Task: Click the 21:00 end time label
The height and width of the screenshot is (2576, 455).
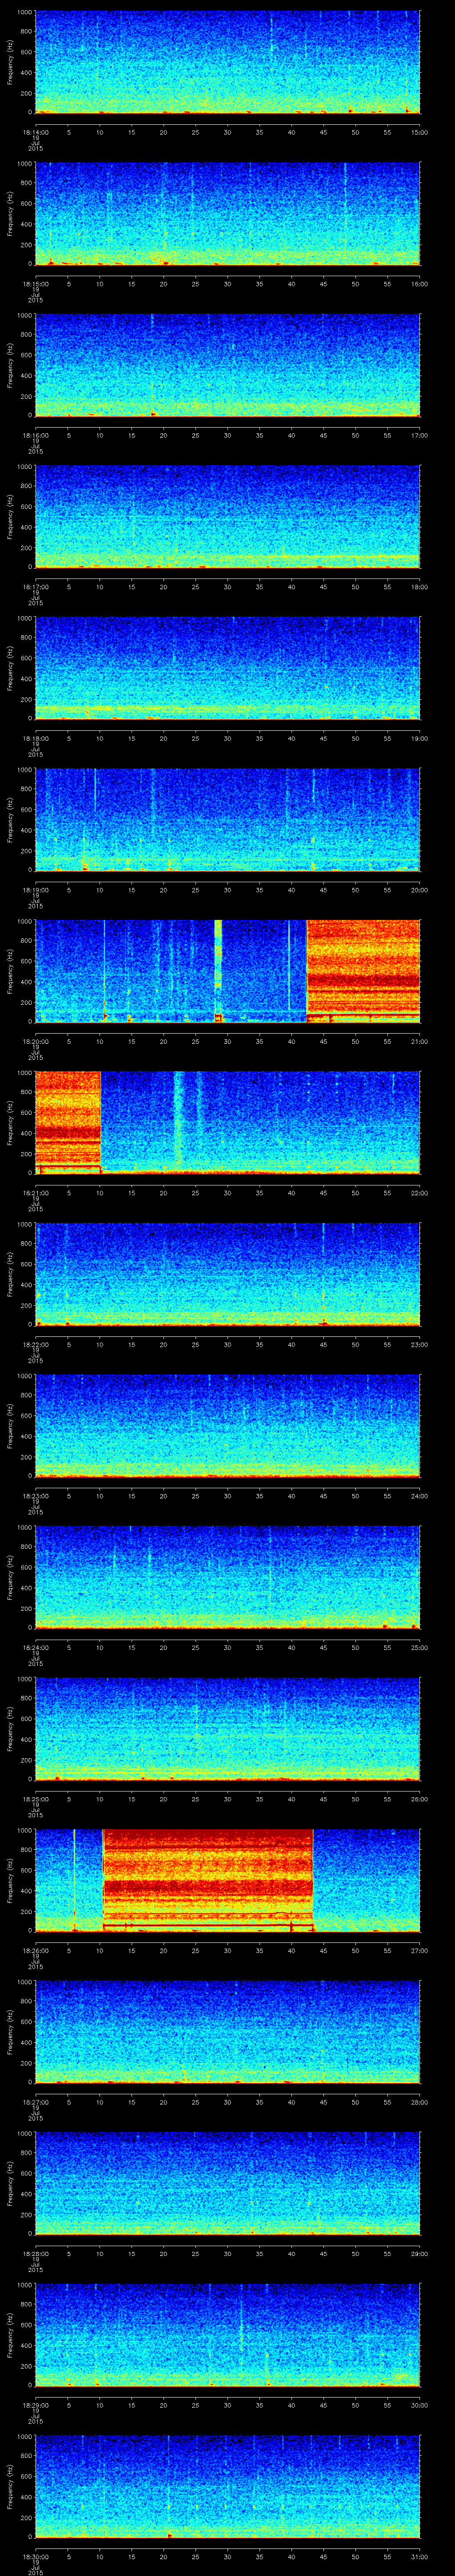Action: (419, 1042)
